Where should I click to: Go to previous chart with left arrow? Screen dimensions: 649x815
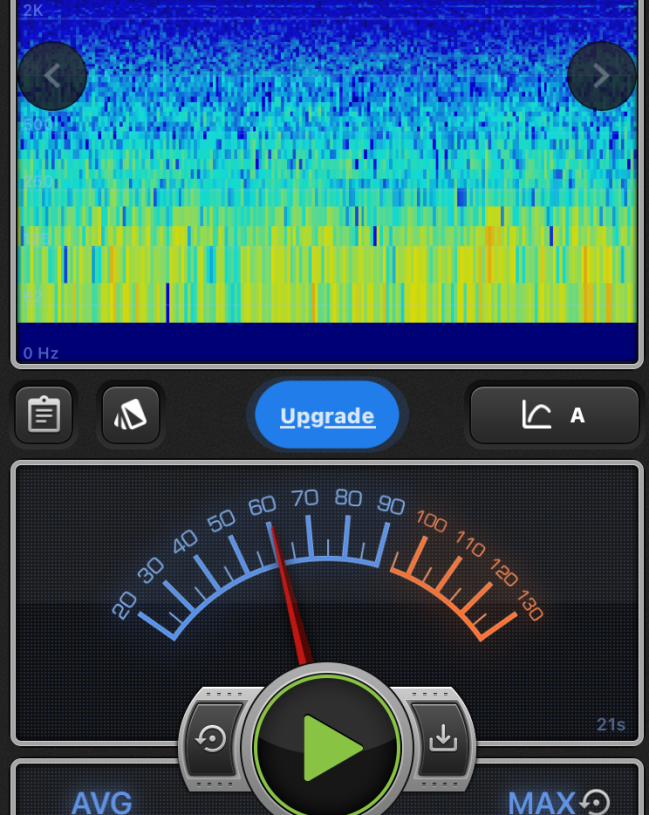[x=52, y=76]
